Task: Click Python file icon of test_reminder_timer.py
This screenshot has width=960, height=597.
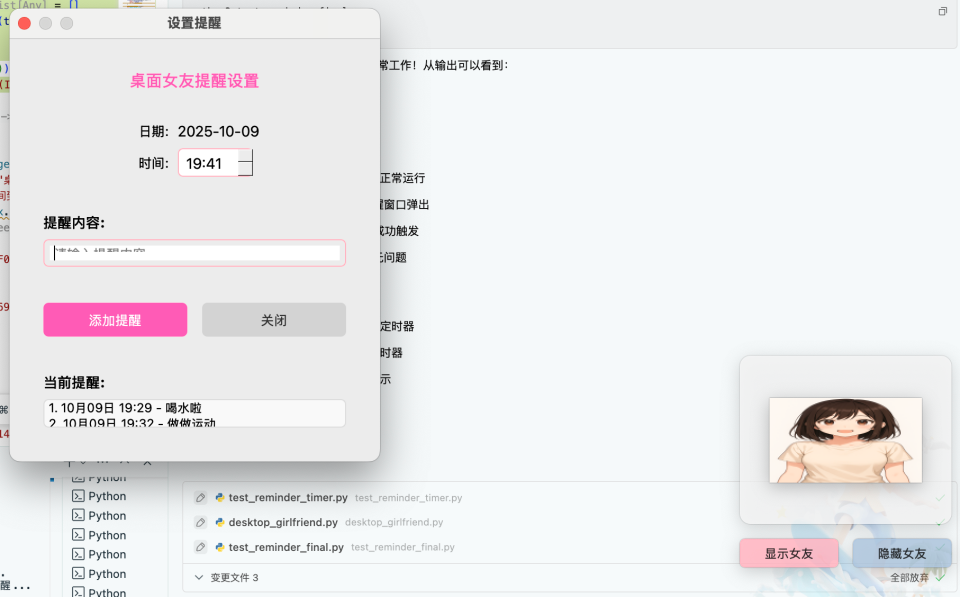Action: pos(220,498)
